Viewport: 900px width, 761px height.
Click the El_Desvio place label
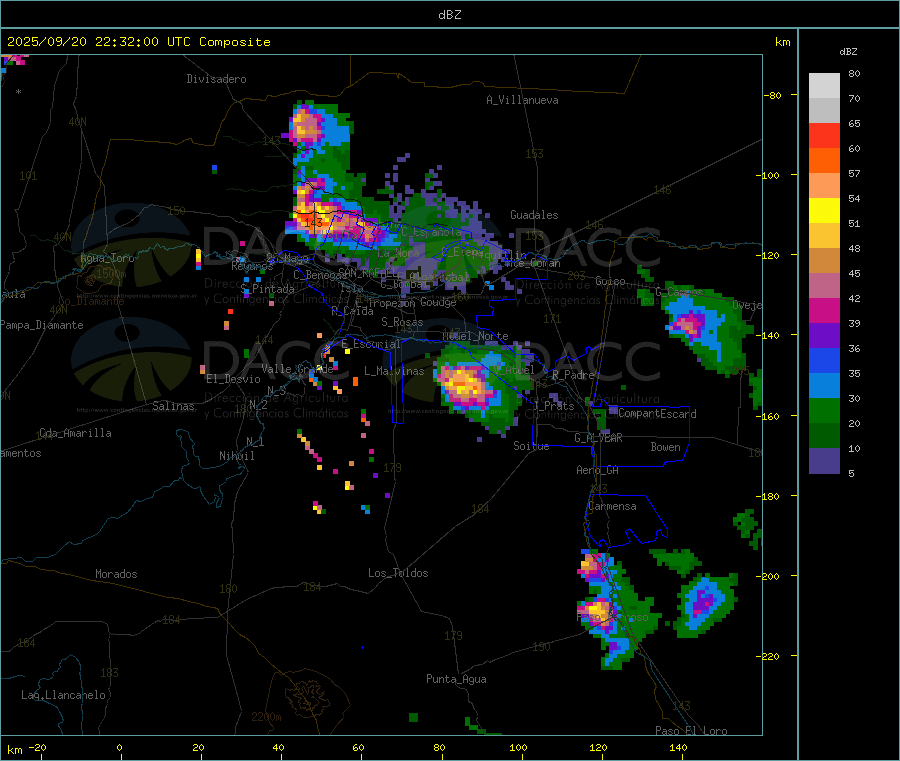(x=234, y=379)
